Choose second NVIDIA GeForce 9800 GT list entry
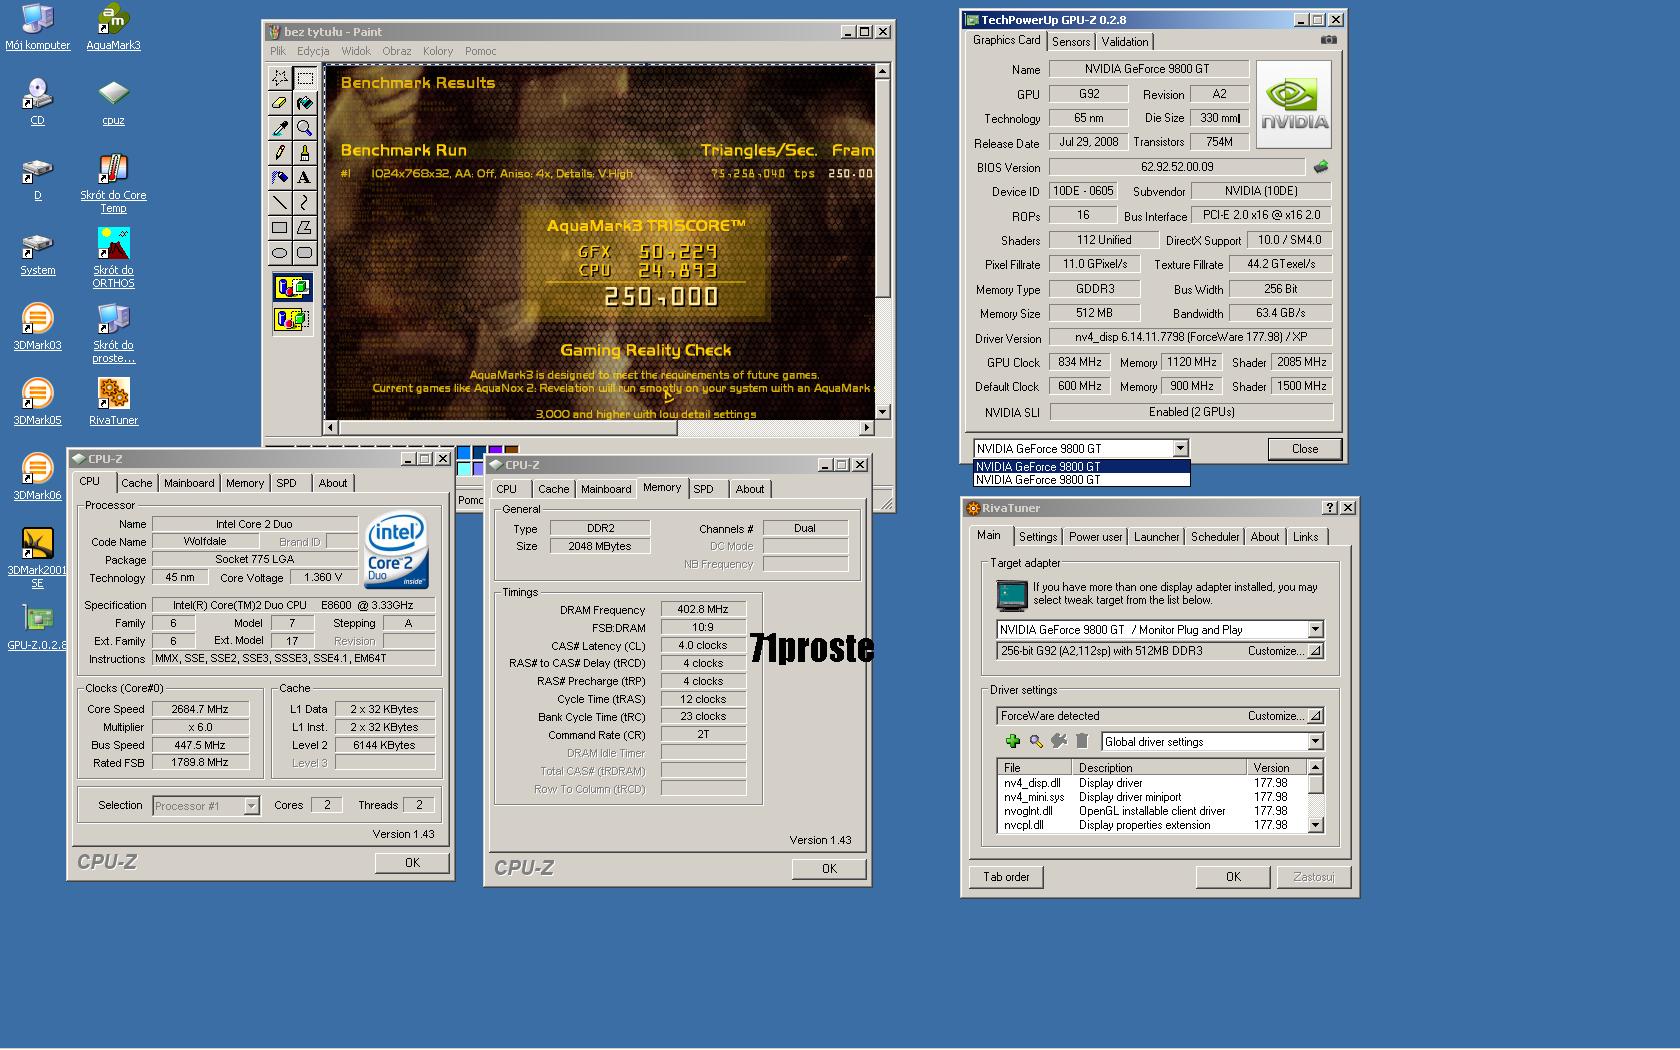 click(1082, 480)
